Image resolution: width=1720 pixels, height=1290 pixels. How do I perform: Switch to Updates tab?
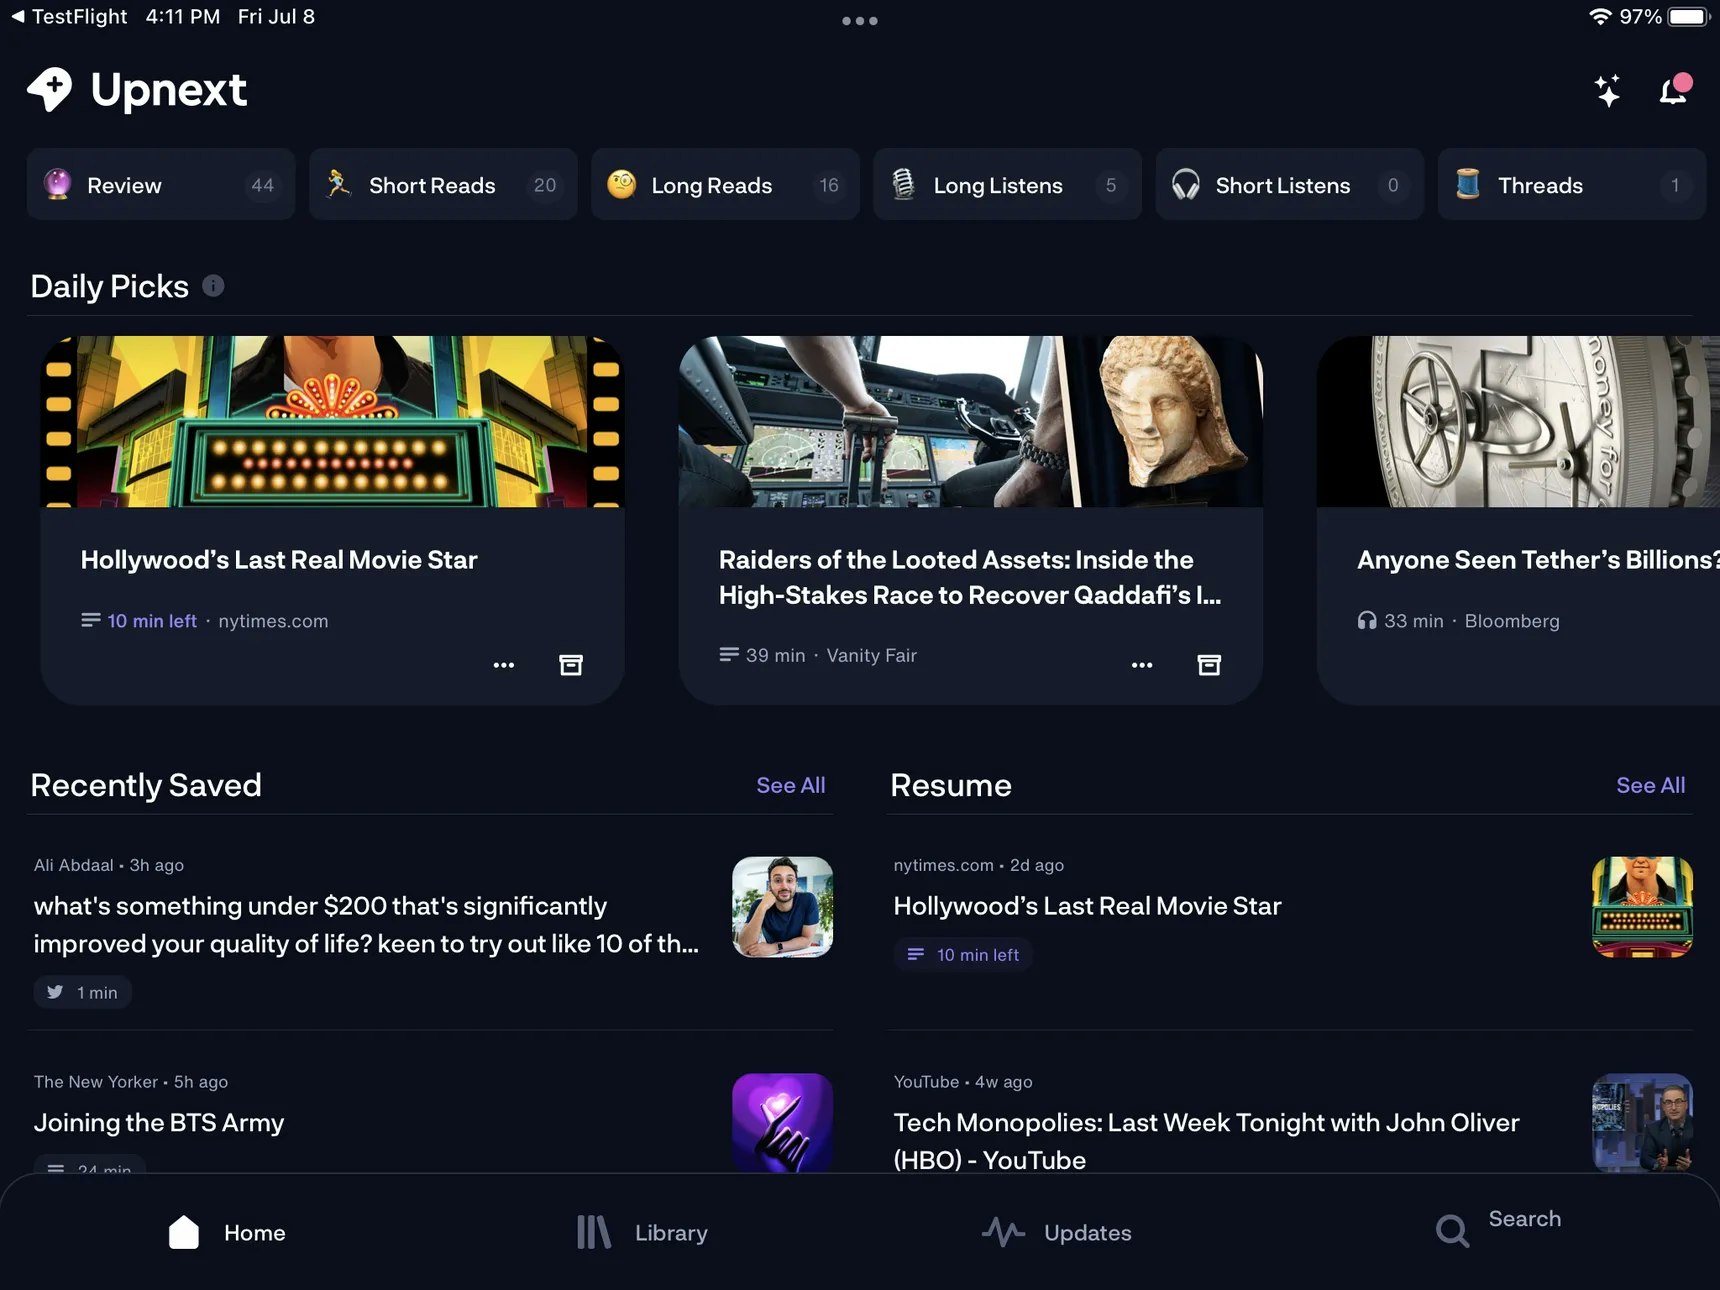[x=1056, y=1232]
